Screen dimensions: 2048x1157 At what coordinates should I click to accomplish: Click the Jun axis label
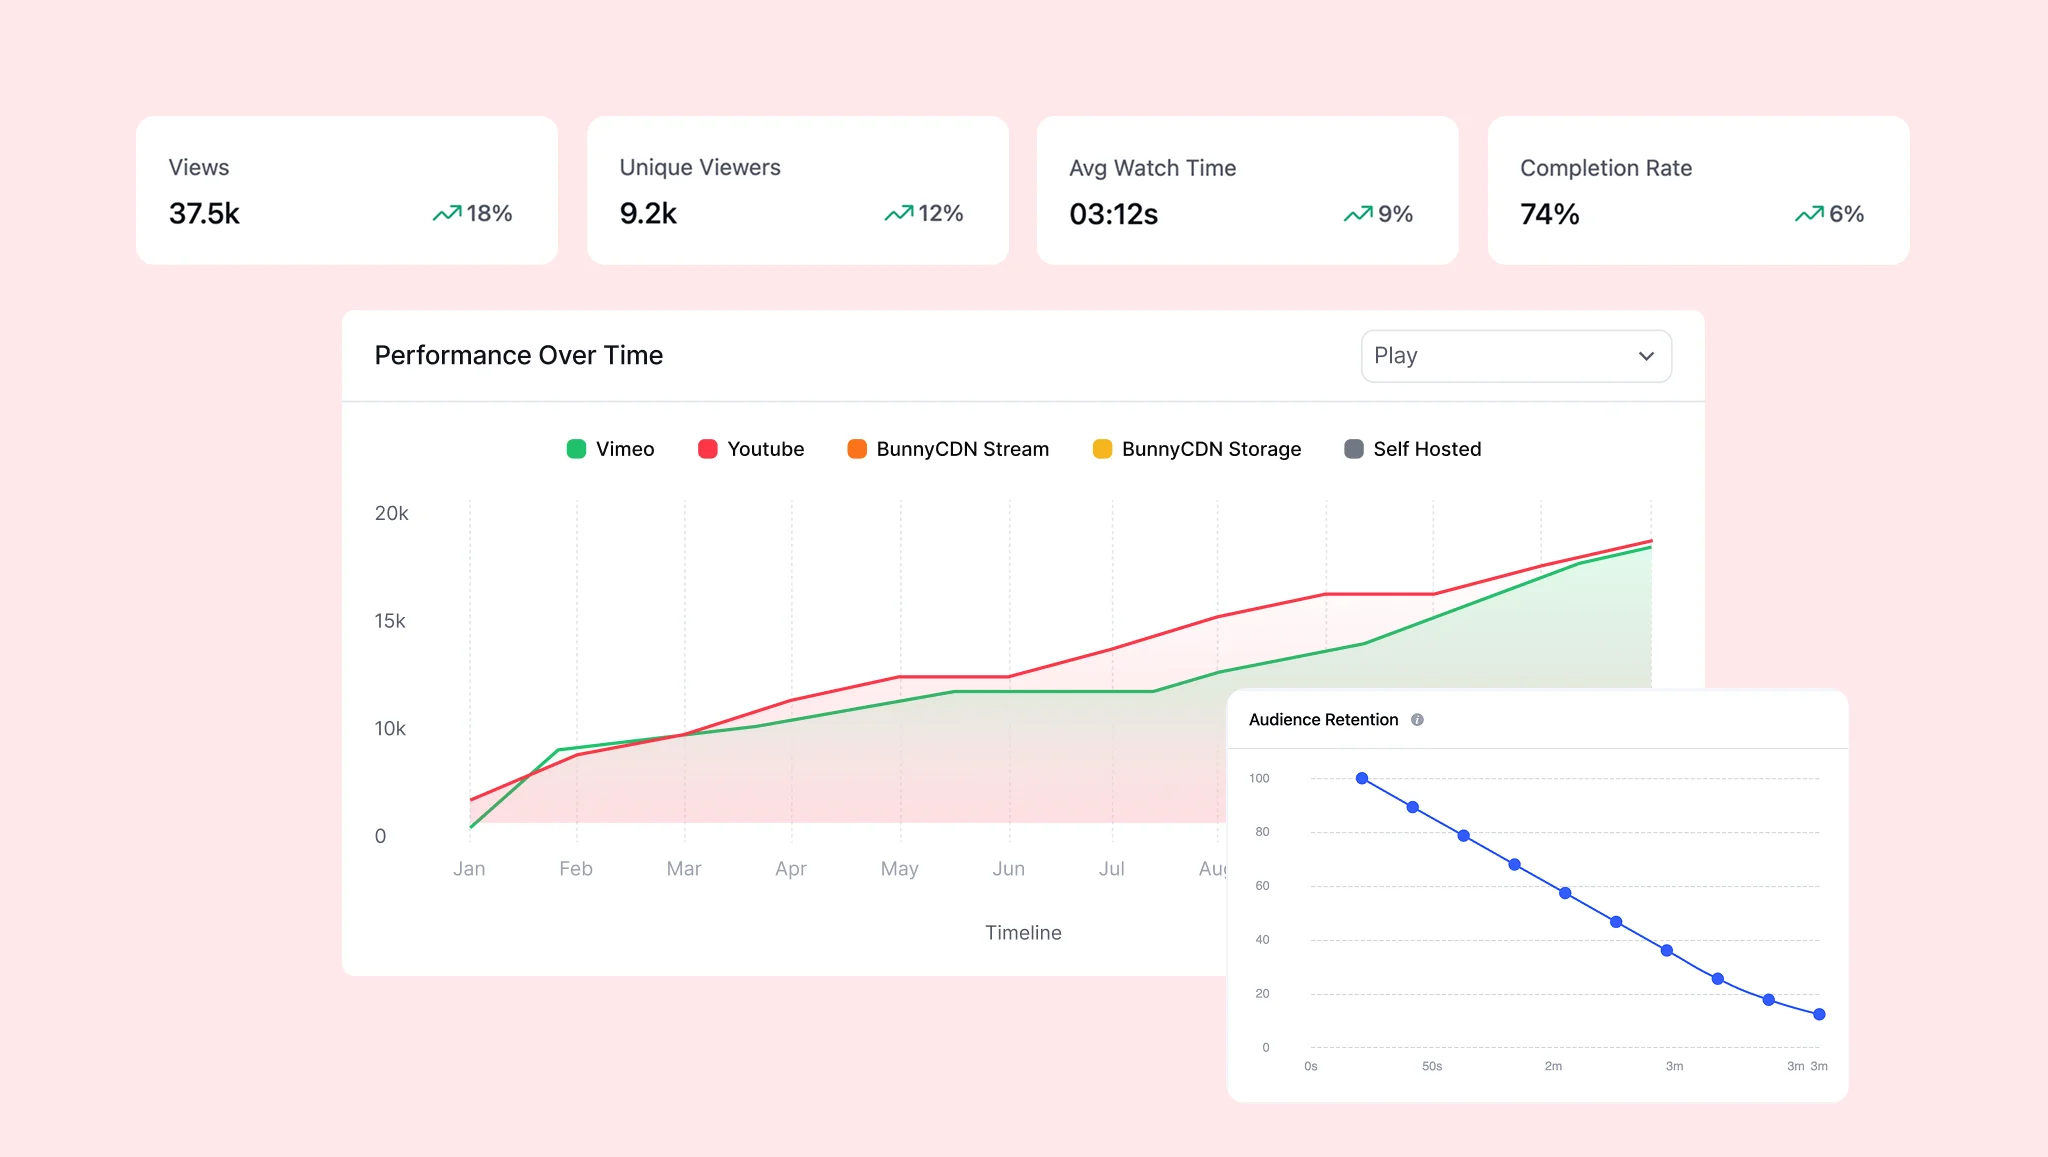(x=1009, y=869)
